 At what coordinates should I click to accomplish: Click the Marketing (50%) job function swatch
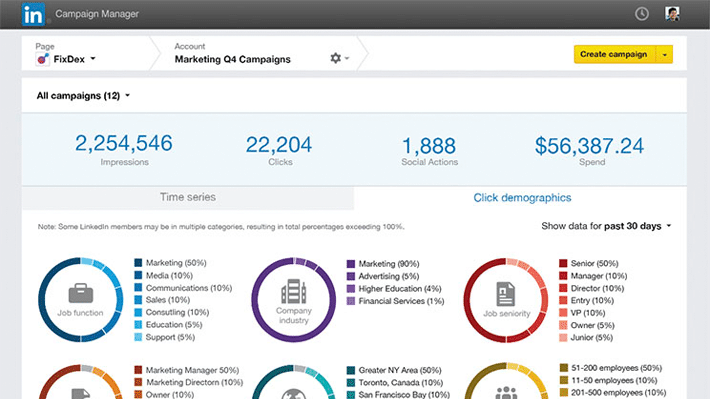click(x=138, y=263)
